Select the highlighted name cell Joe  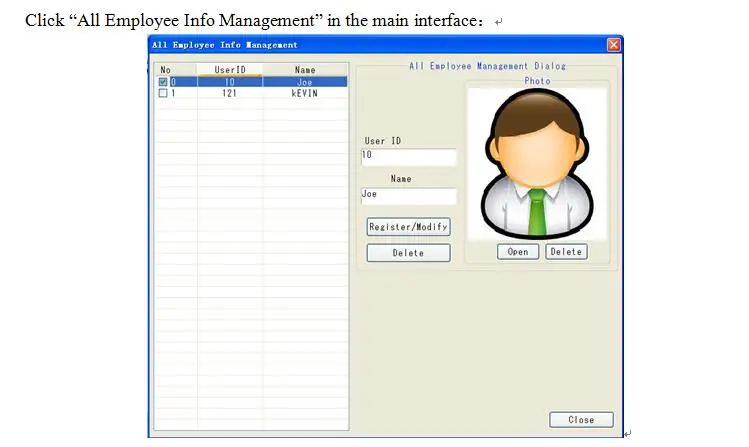pyautogui.click(x=305, y=82)
